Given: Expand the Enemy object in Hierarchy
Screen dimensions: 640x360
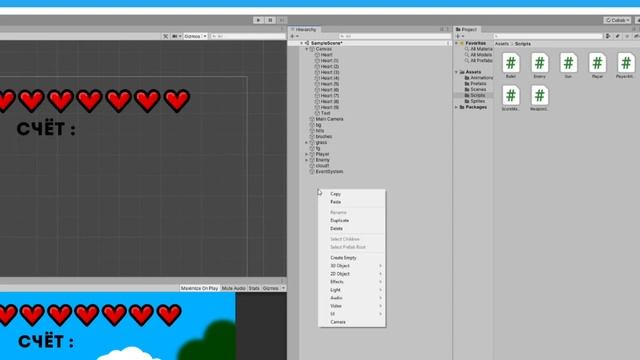Looking at the screenshot, I should 307,160.
